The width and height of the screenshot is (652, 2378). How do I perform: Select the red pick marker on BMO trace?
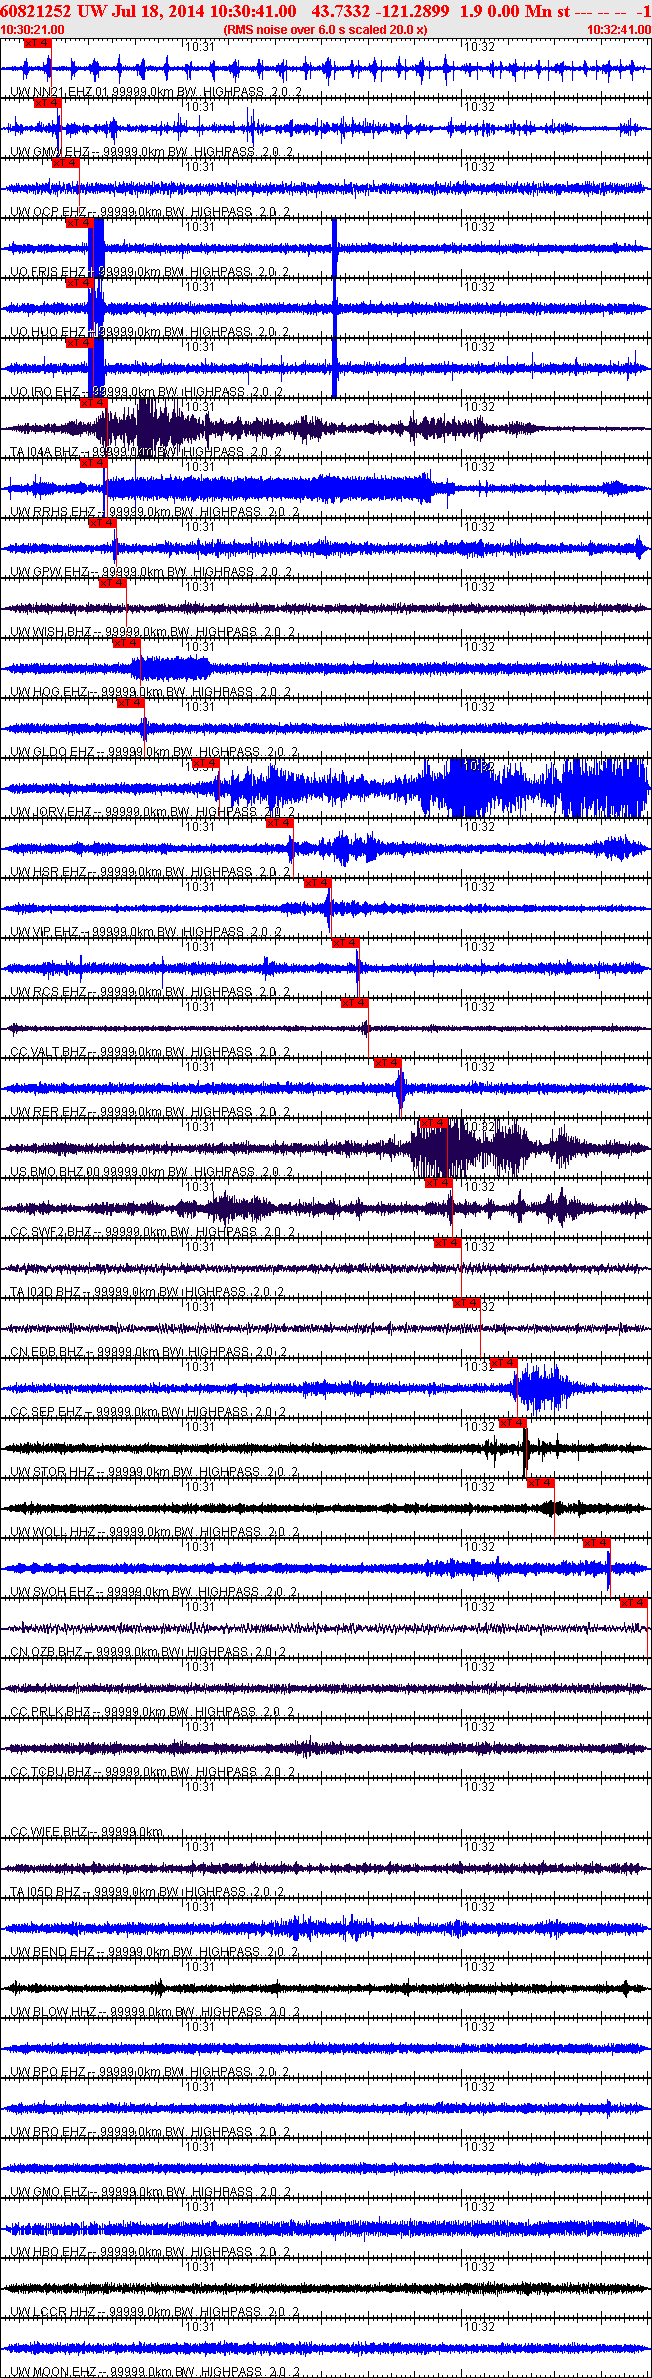(x=433, y=1123)
